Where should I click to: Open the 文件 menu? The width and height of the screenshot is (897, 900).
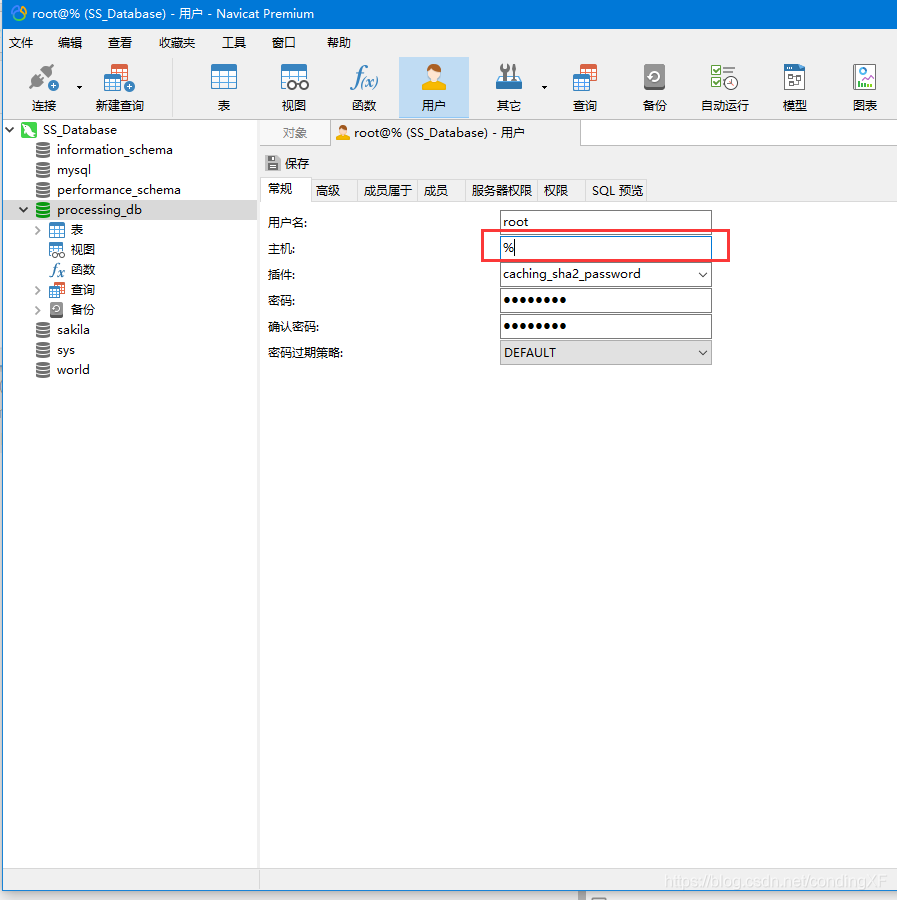[21, 42]
